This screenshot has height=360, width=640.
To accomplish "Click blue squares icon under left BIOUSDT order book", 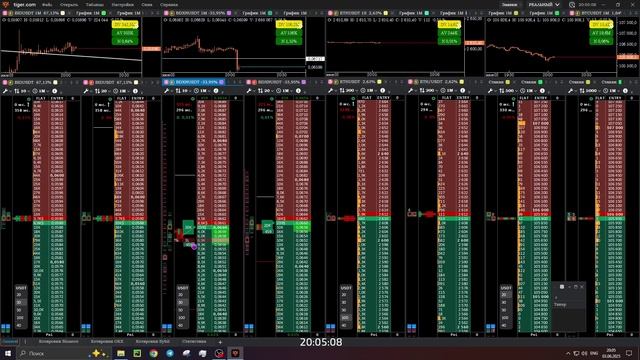I will tap(5, 327).
